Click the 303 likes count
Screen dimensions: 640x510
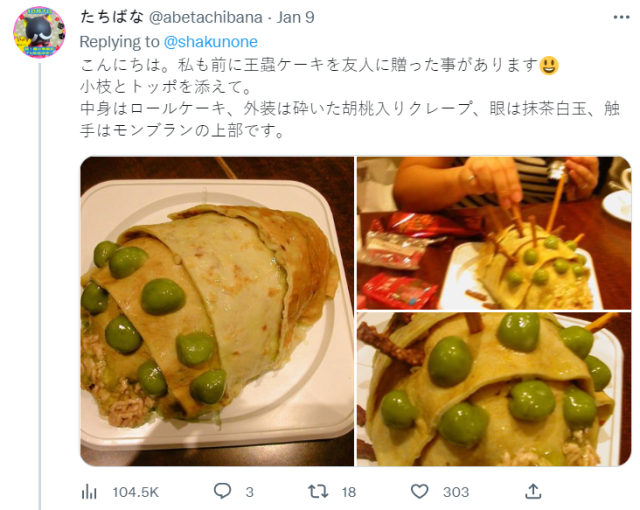click(456, 492)
